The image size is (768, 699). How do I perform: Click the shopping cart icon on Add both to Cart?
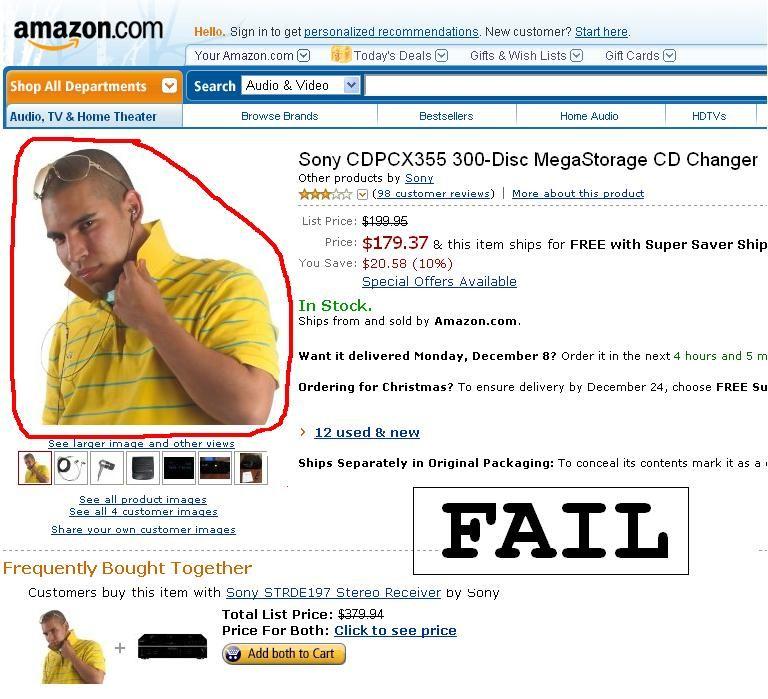click(234, 654)
